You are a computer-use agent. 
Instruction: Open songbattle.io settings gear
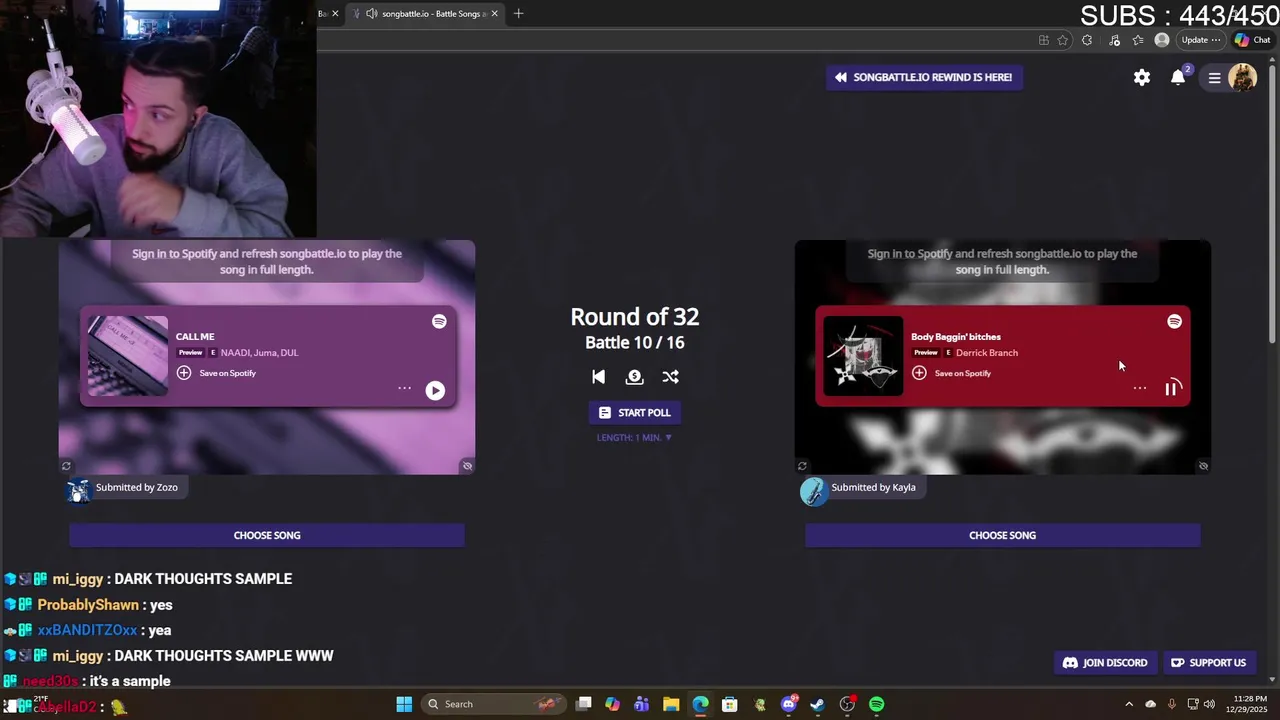coord(1141,77)
